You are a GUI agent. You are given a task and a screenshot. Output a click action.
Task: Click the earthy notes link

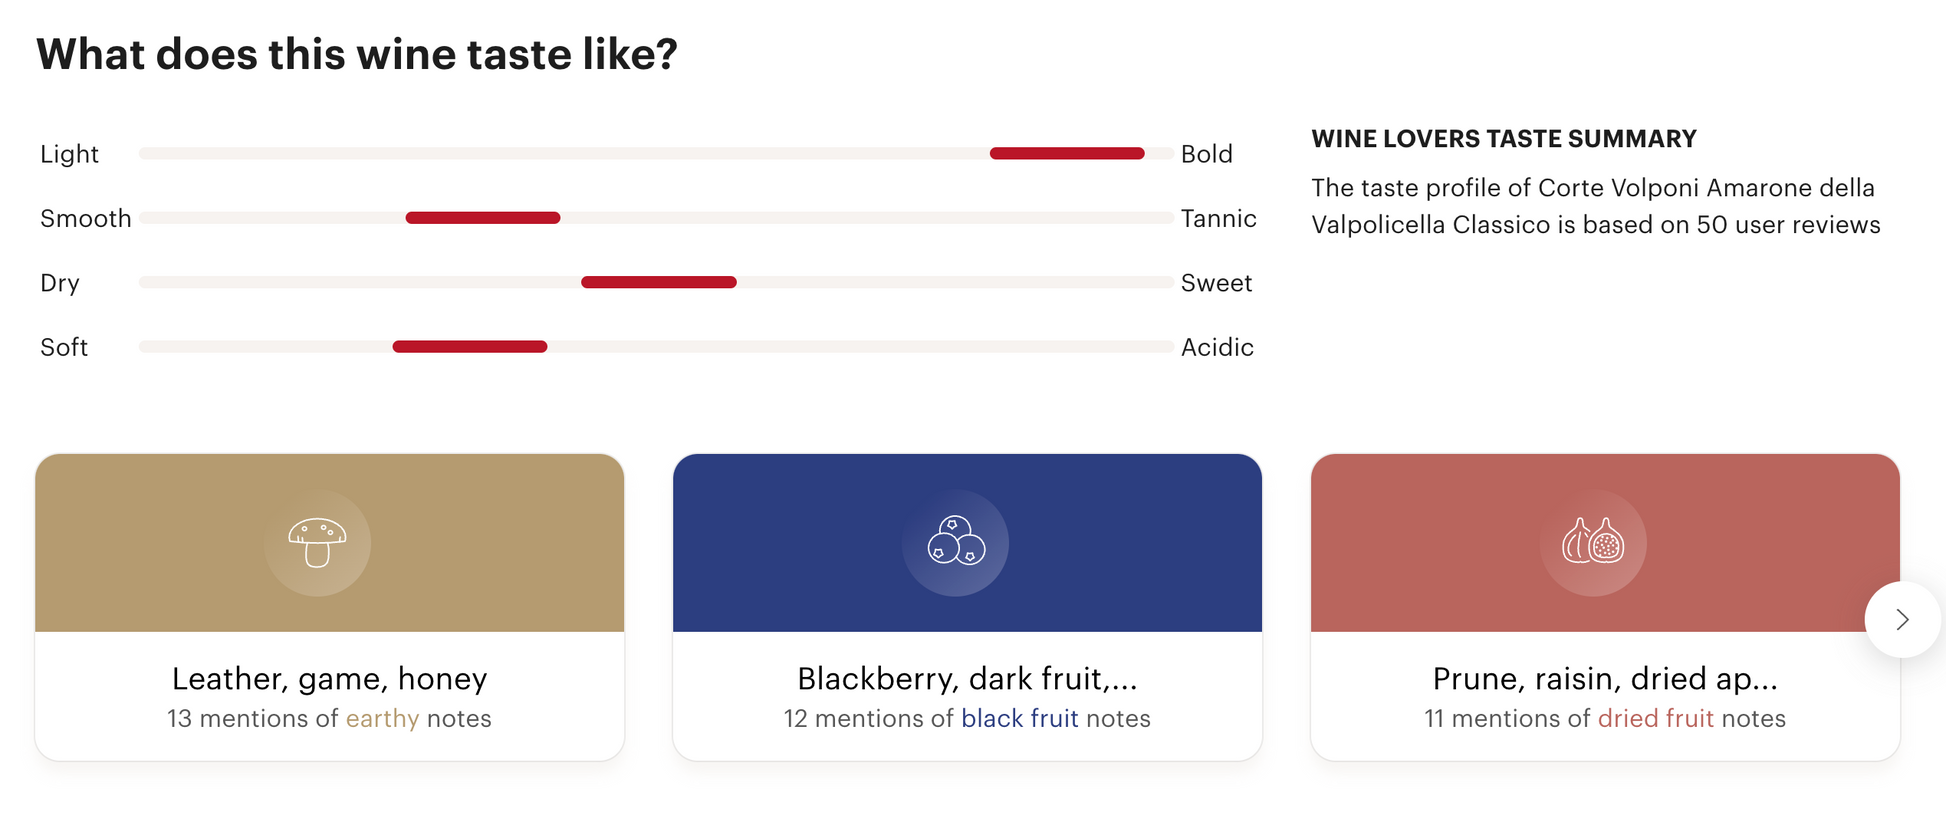(382, 719)
